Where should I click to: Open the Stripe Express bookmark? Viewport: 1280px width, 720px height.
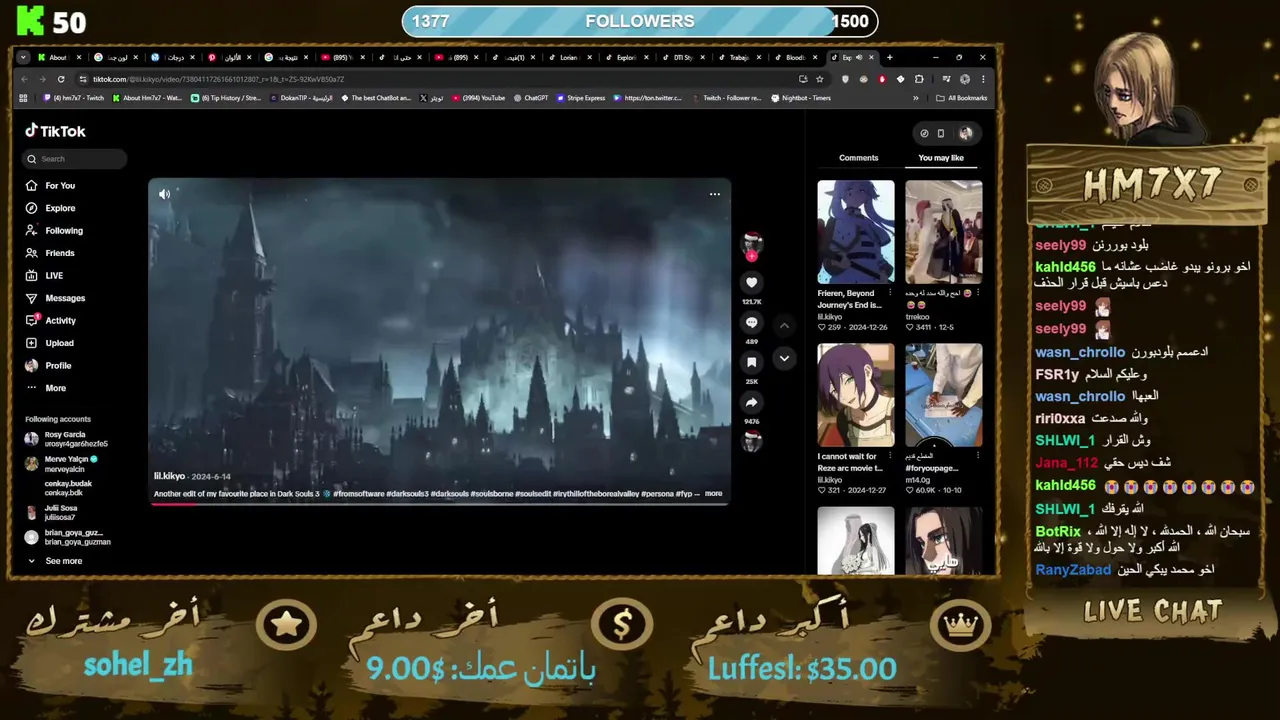(581, 98)
